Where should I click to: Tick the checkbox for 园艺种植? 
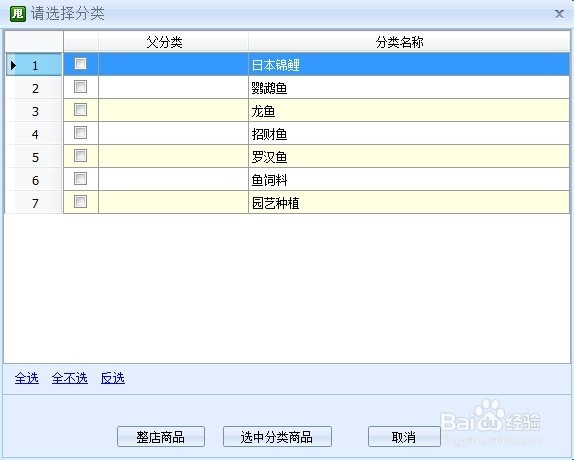[x=80, y=202]
